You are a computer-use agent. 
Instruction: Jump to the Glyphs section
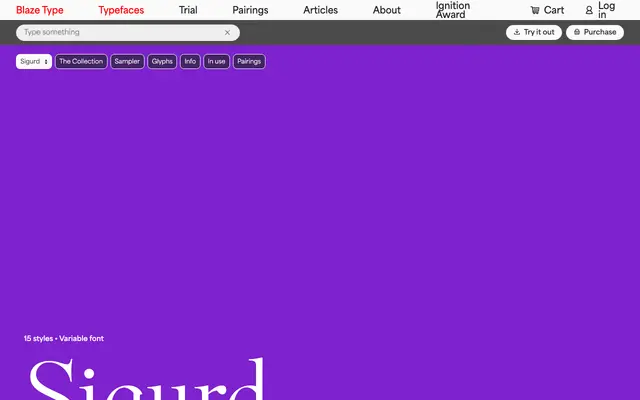pos(162,62)
